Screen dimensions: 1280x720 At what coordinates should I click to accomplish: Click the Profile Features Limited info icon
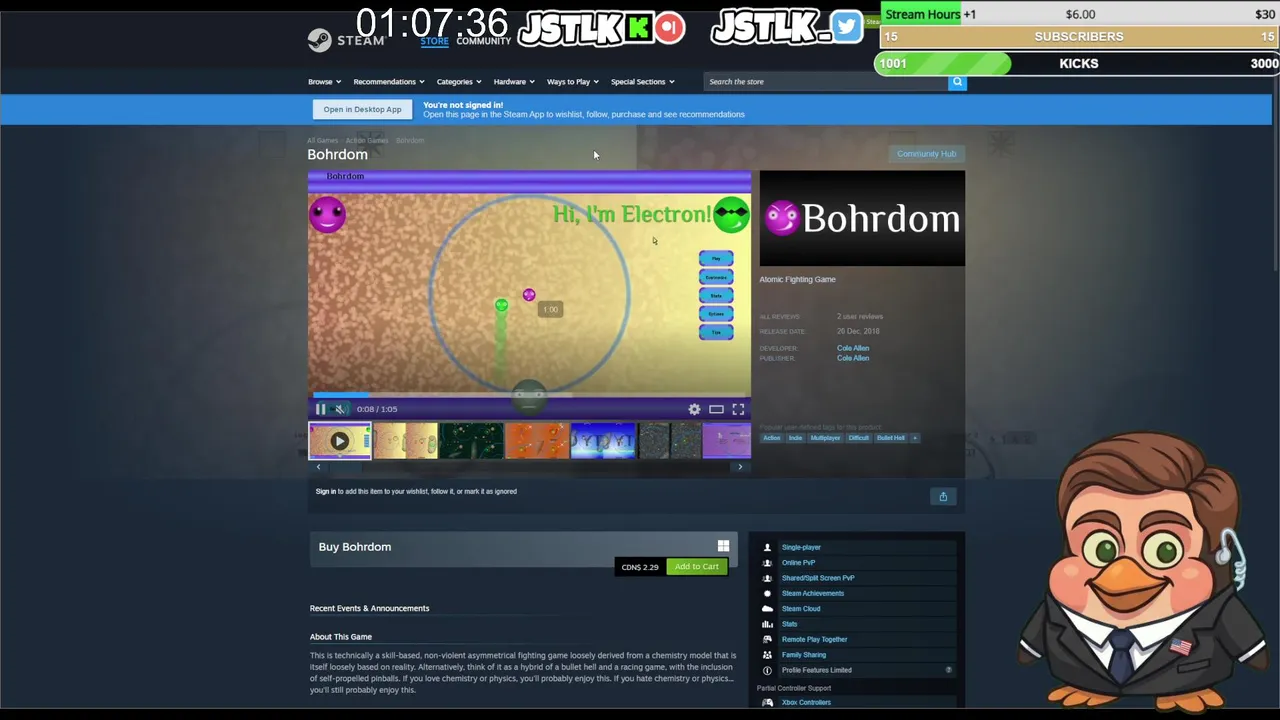[x=767, y=671]
